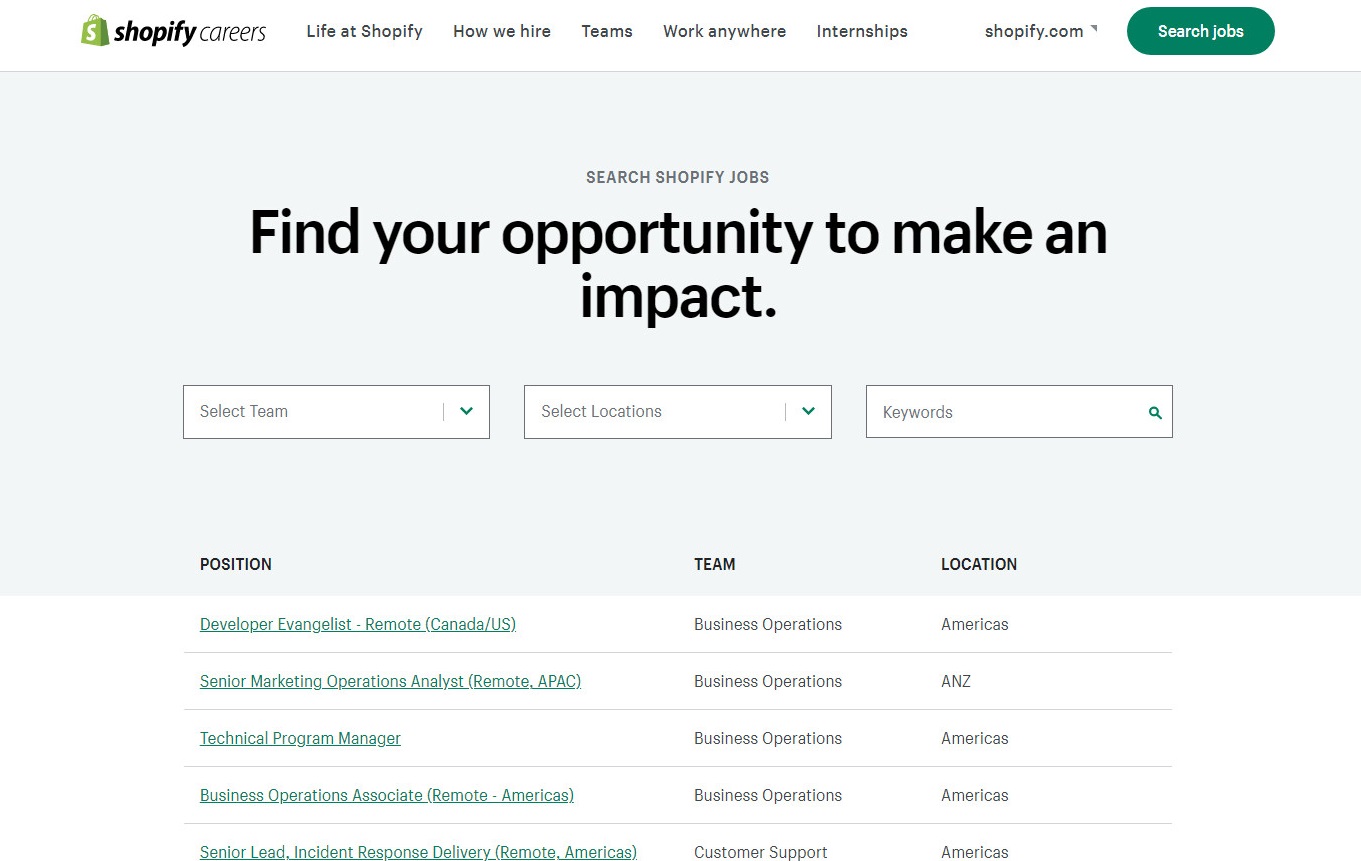Open the Select Locations dropdown chevron
1361x861 pixels.
[x=808, y=411]
